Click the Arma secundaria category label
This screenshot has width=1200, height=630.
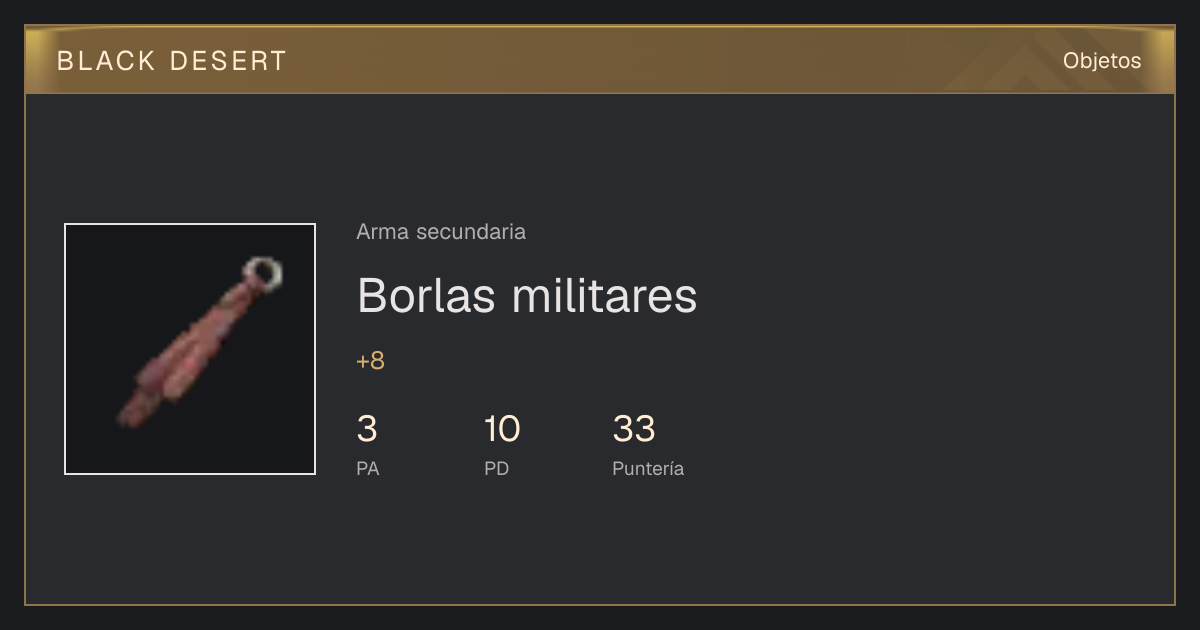(441, 232)
